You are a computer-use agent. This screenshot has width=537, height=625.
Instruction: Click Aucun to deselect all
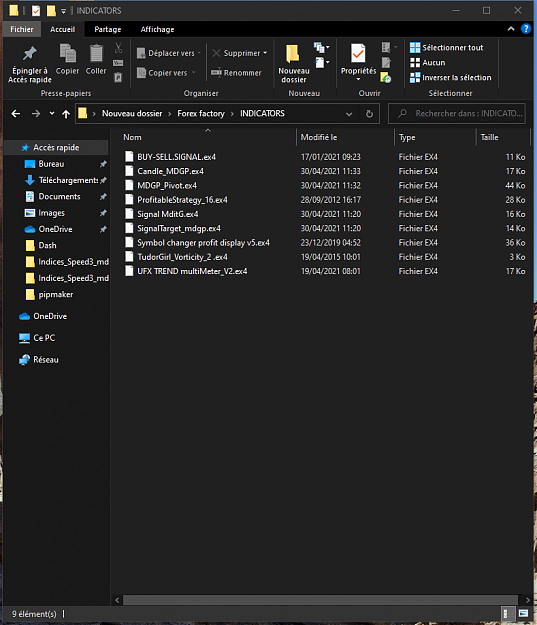(428, 63)
